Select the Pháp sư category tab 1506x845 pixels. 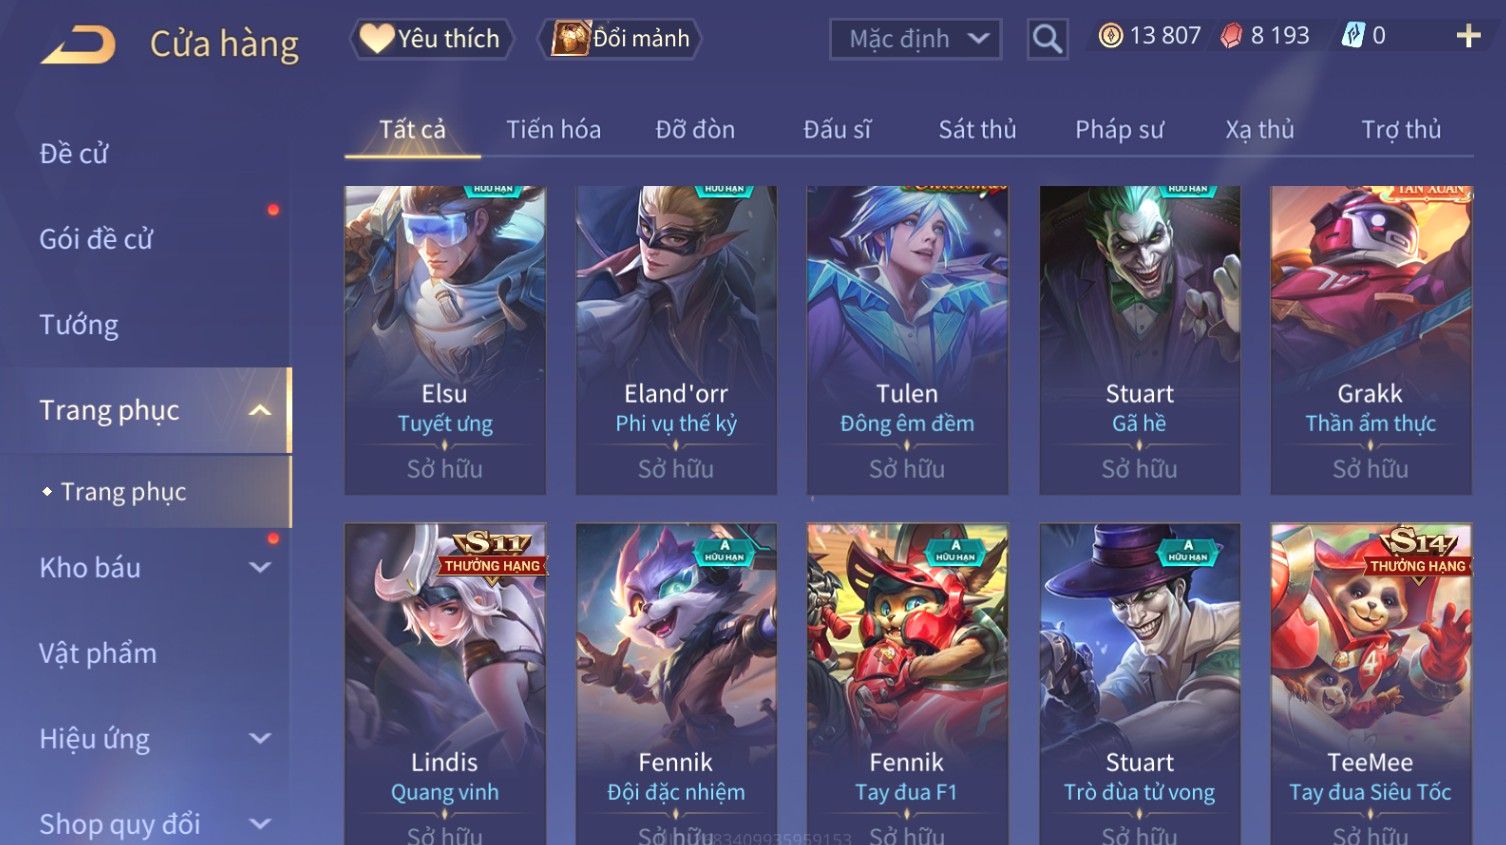[1119, 130]
